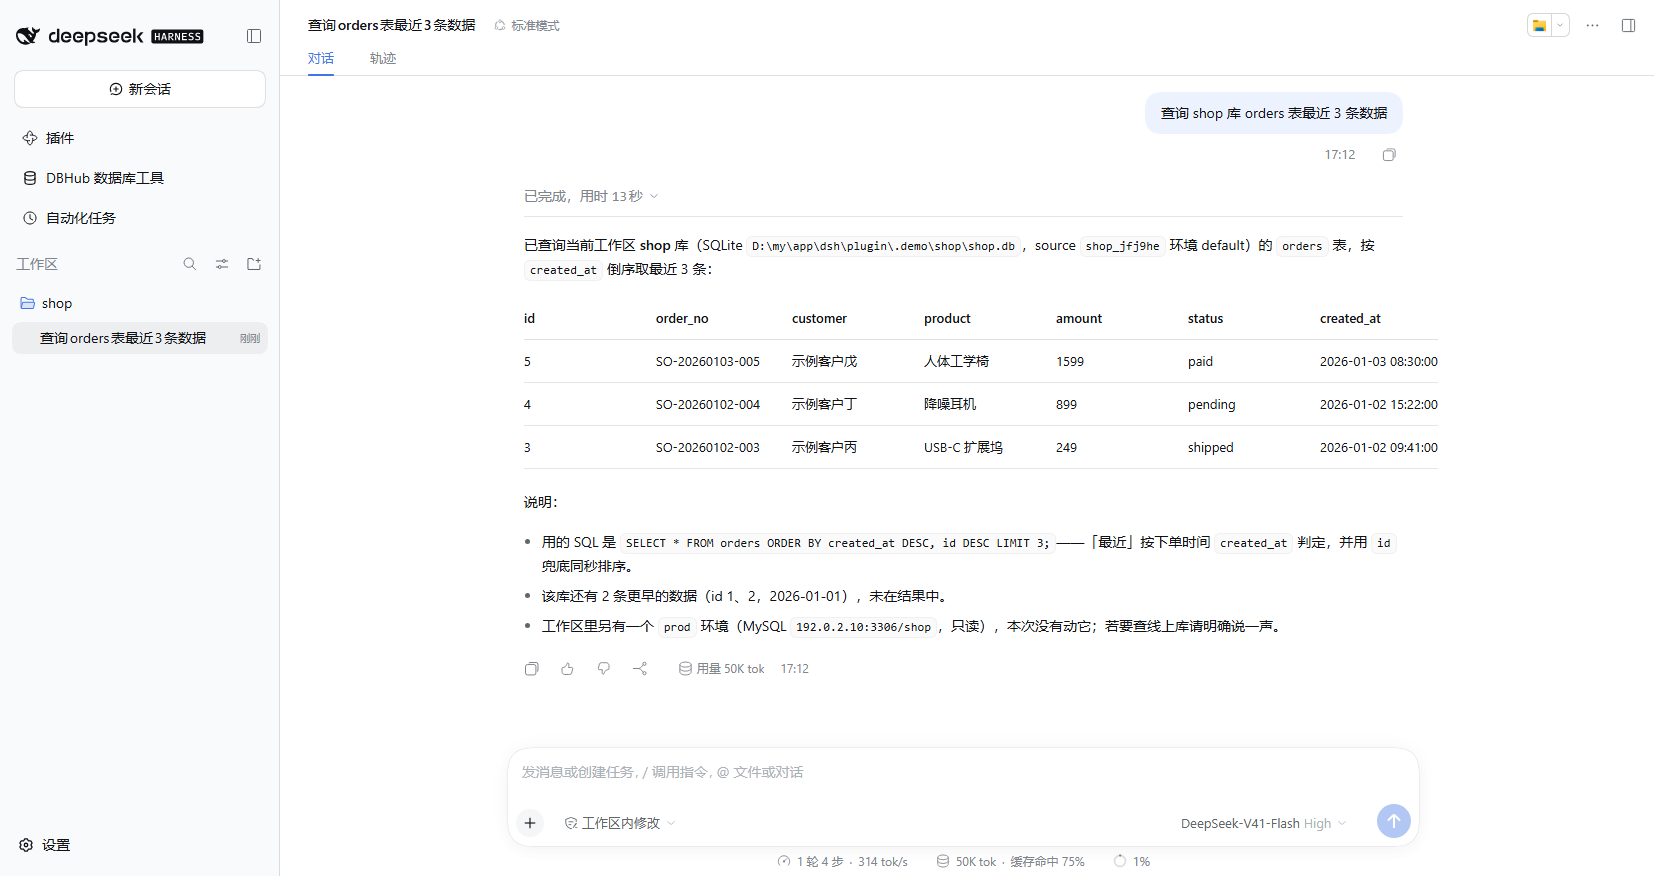
Task: Click the amount column header
Action: point(1079,319)
